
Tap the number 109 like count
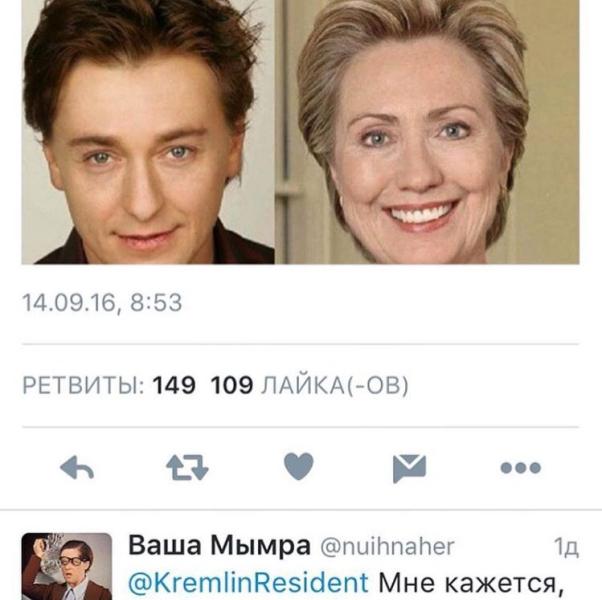(x=232, y=385)
